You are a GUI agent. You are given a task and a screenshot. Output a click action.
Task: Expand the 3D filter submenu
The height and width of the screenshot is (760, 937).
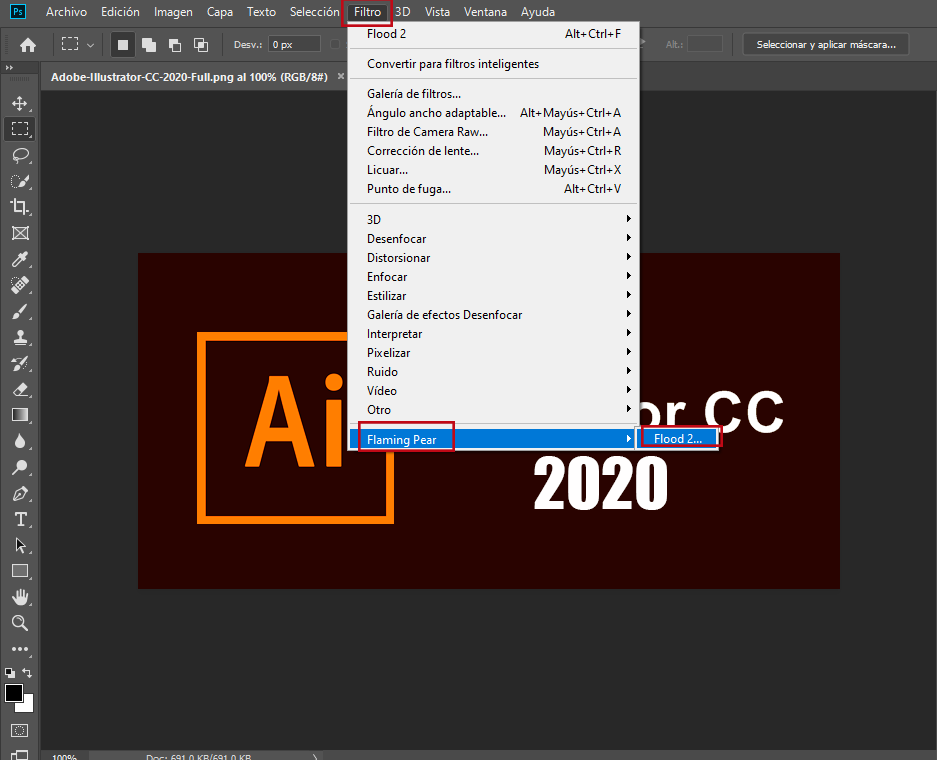[493, 219]
